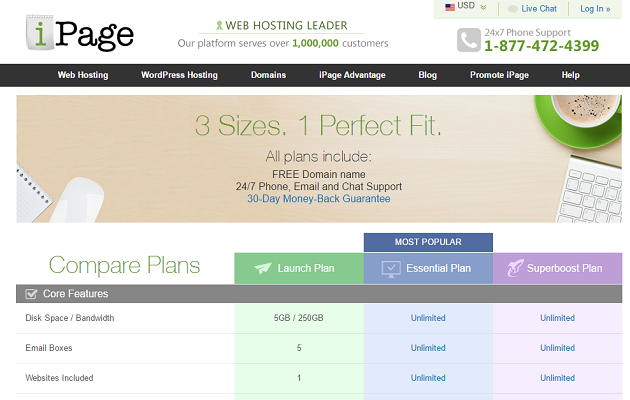
Task: Open the WordPress Hosting menu
Action: [x=179, y=75]
